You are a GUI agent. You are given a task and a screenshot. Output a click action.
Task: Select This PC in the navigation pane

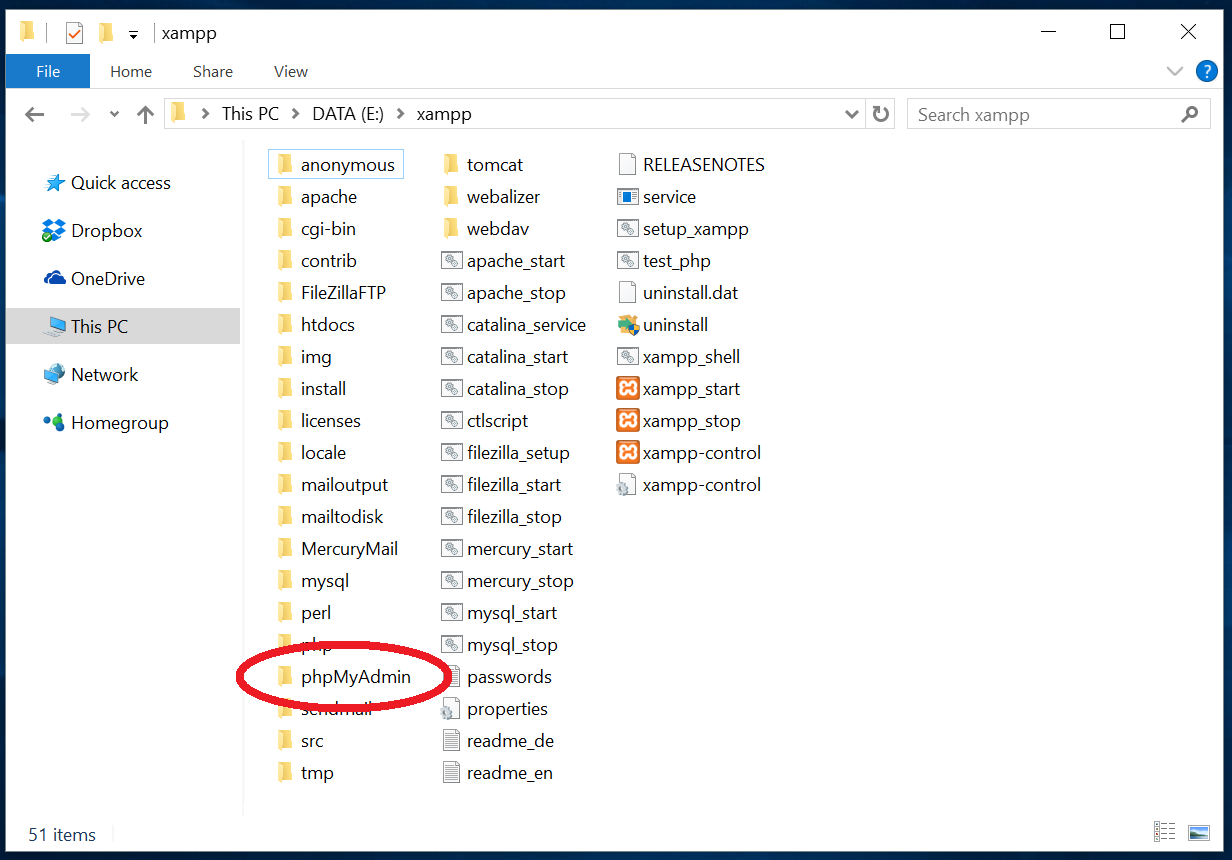click(x=123, y=326)
